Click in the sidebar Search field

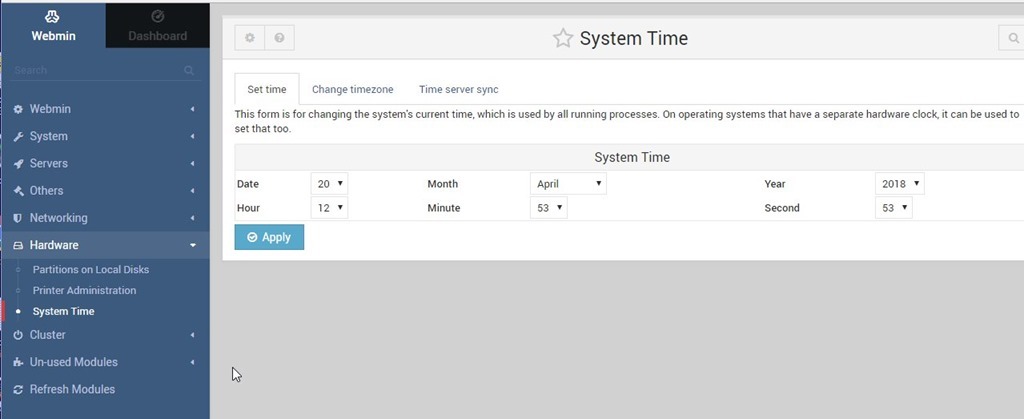pos(95,71)
